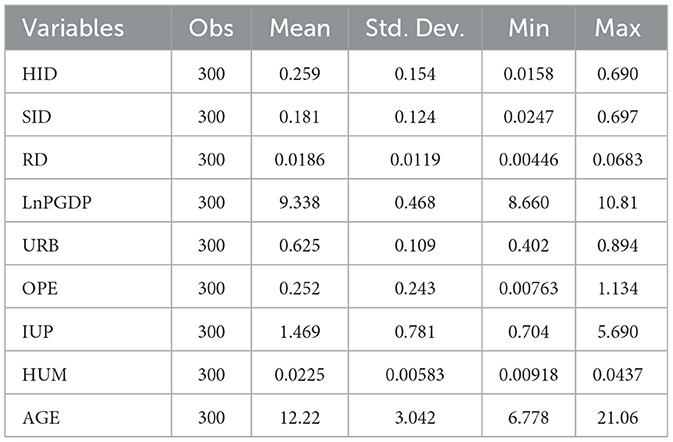The image size is (673, 442).
Task: Select the URB row label
Action: (x=37, y=243)
